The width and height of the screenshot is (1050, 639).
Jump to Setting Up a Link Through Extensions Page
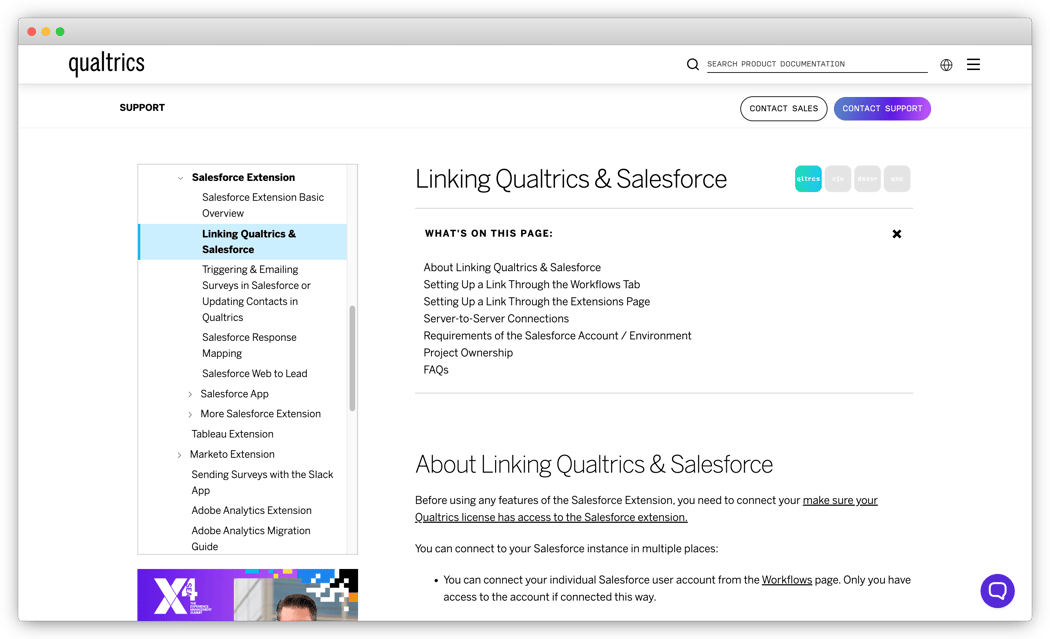click(536, 301)
